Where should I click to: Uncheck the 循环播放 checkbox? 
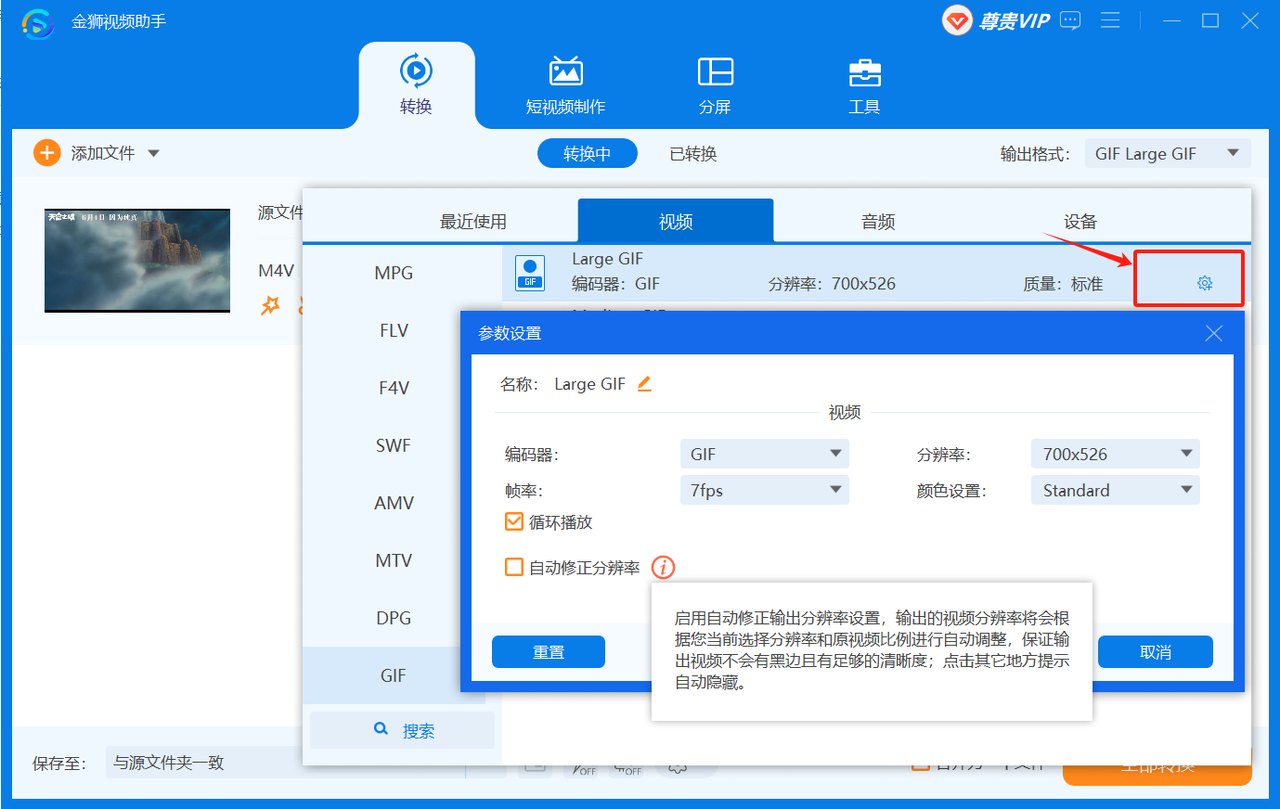click(x=513, y=521)
